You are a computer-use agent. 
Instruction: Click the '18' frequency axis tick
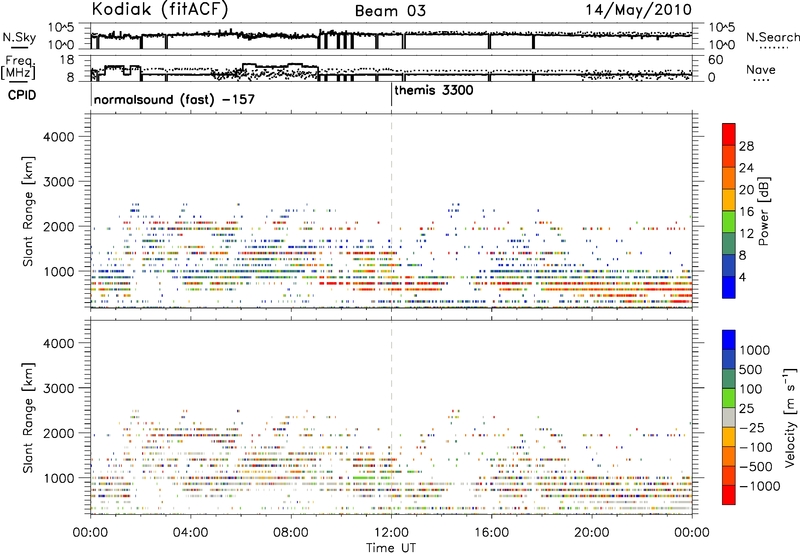click(67, 60)
